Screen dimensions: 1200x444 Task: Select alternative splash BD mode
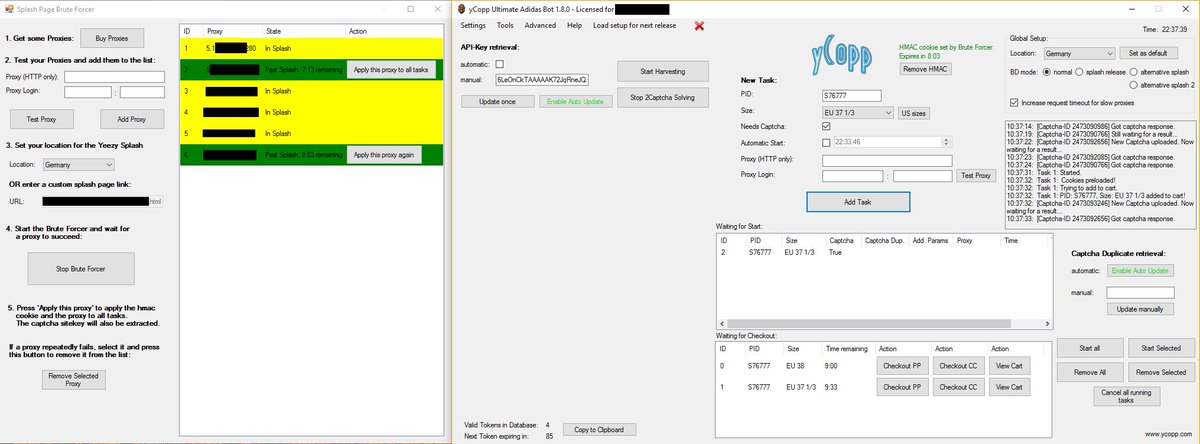[x=1133, y=72]
